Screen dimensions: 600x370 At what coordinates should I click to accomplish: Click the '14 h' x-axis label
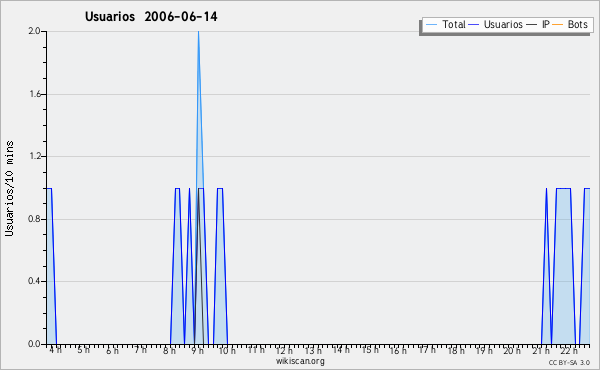click(341, 350)
